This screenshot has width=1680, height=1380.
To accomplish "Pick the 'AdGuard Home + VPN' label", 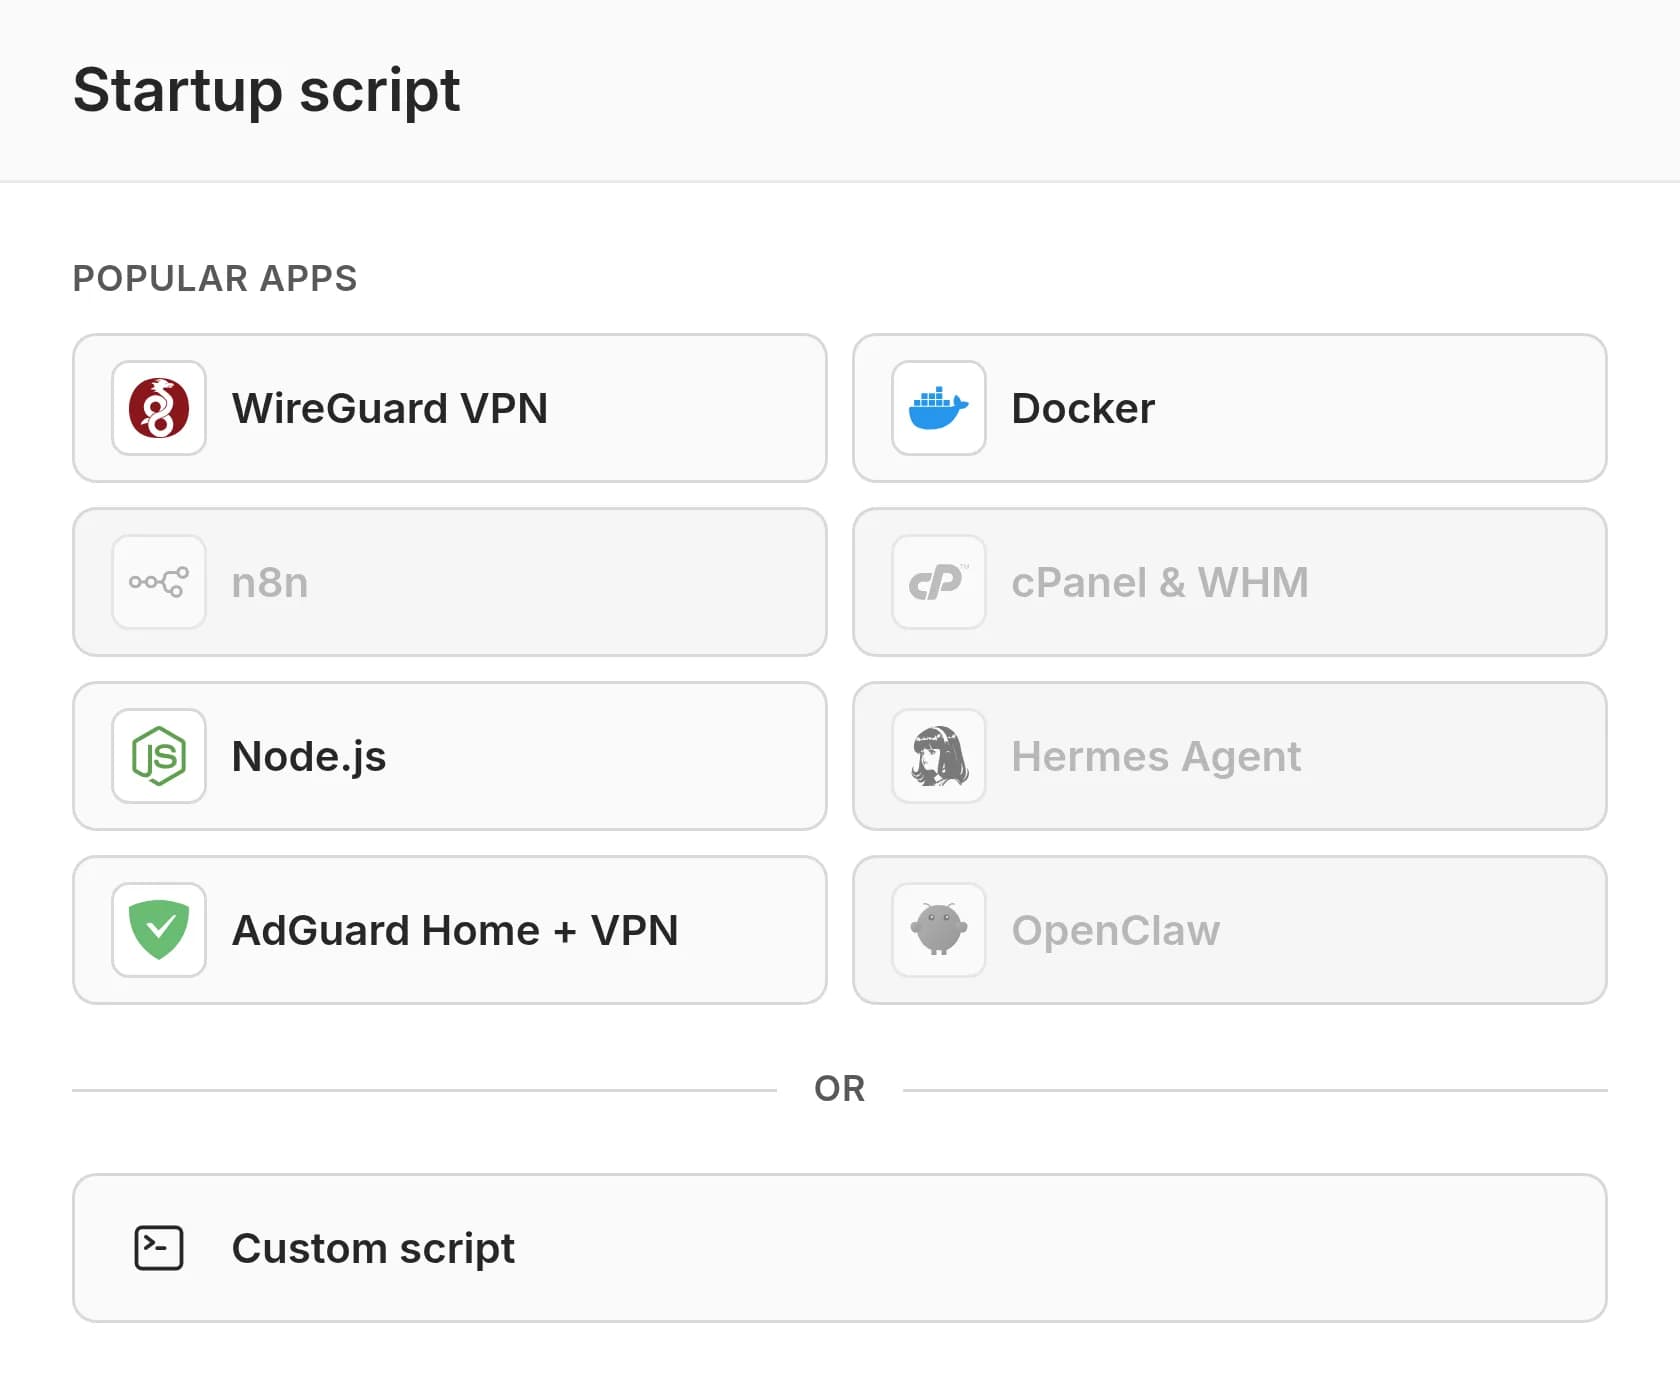I will [455, 930].
